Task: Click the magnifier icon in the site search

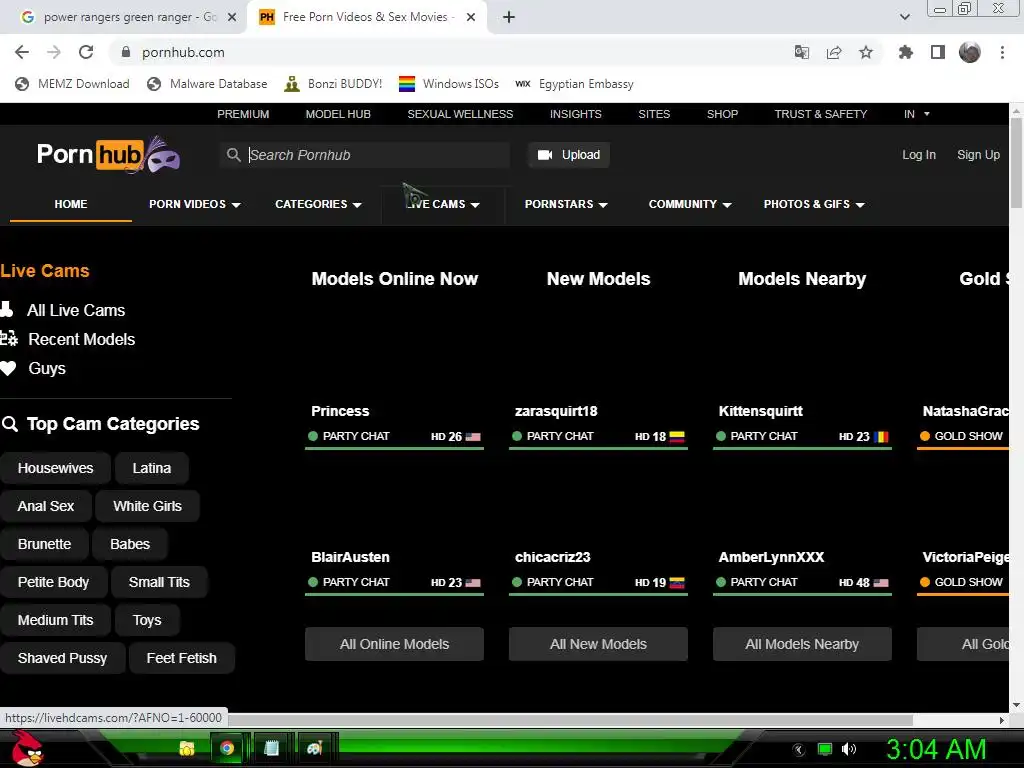Action: coord(233,155)
